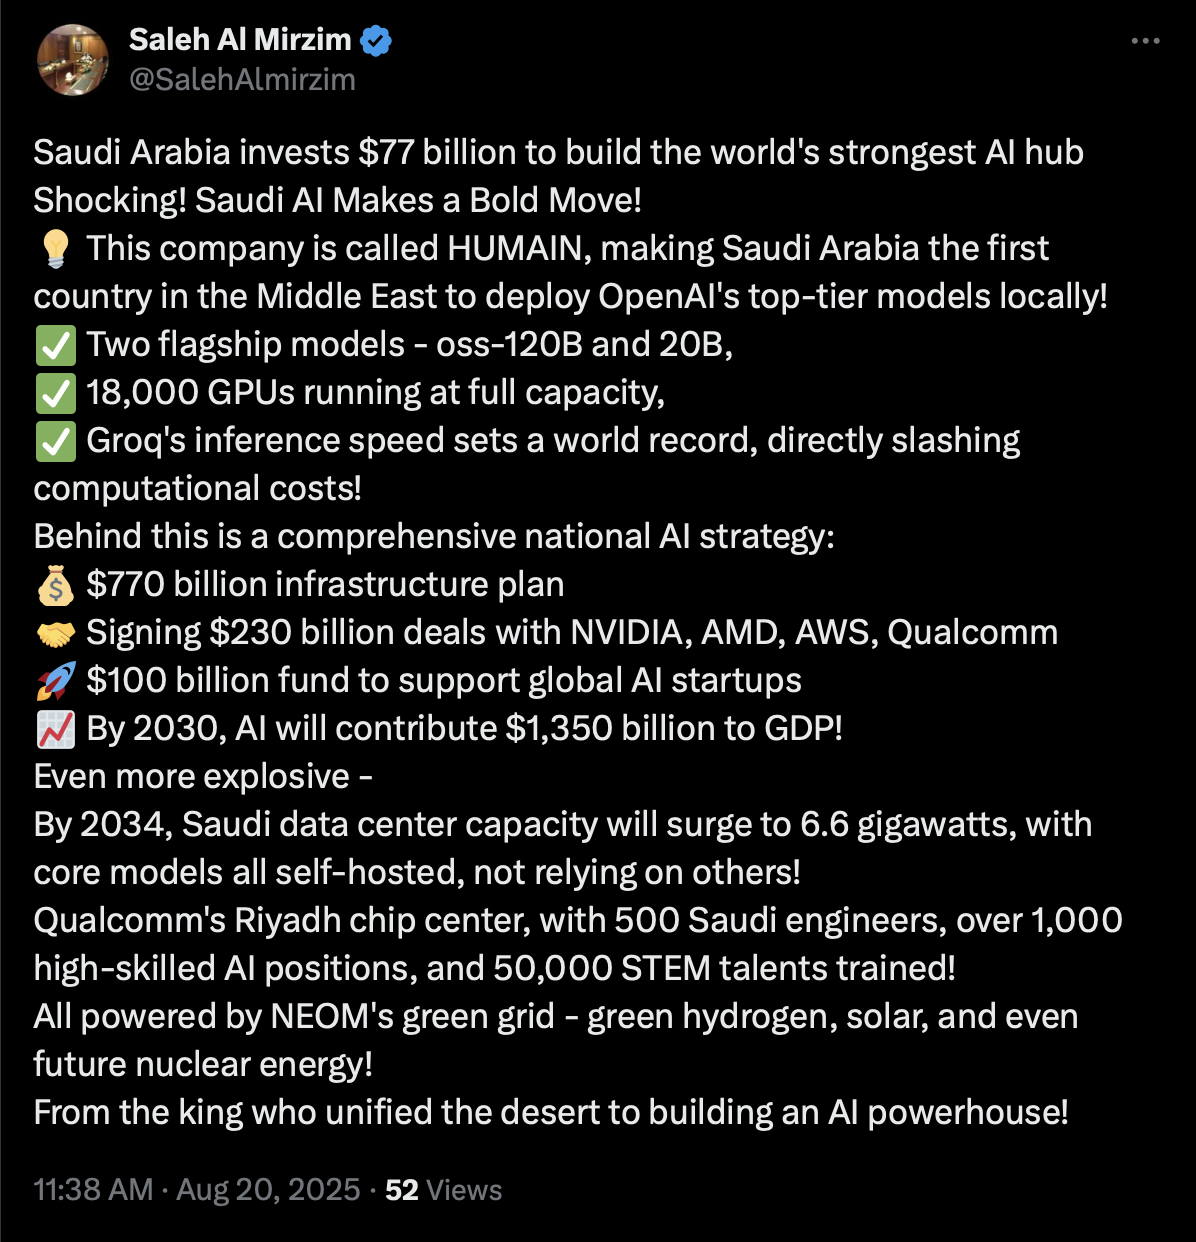
Task: Click the rising chart emoji
Action: pos(55,729)
